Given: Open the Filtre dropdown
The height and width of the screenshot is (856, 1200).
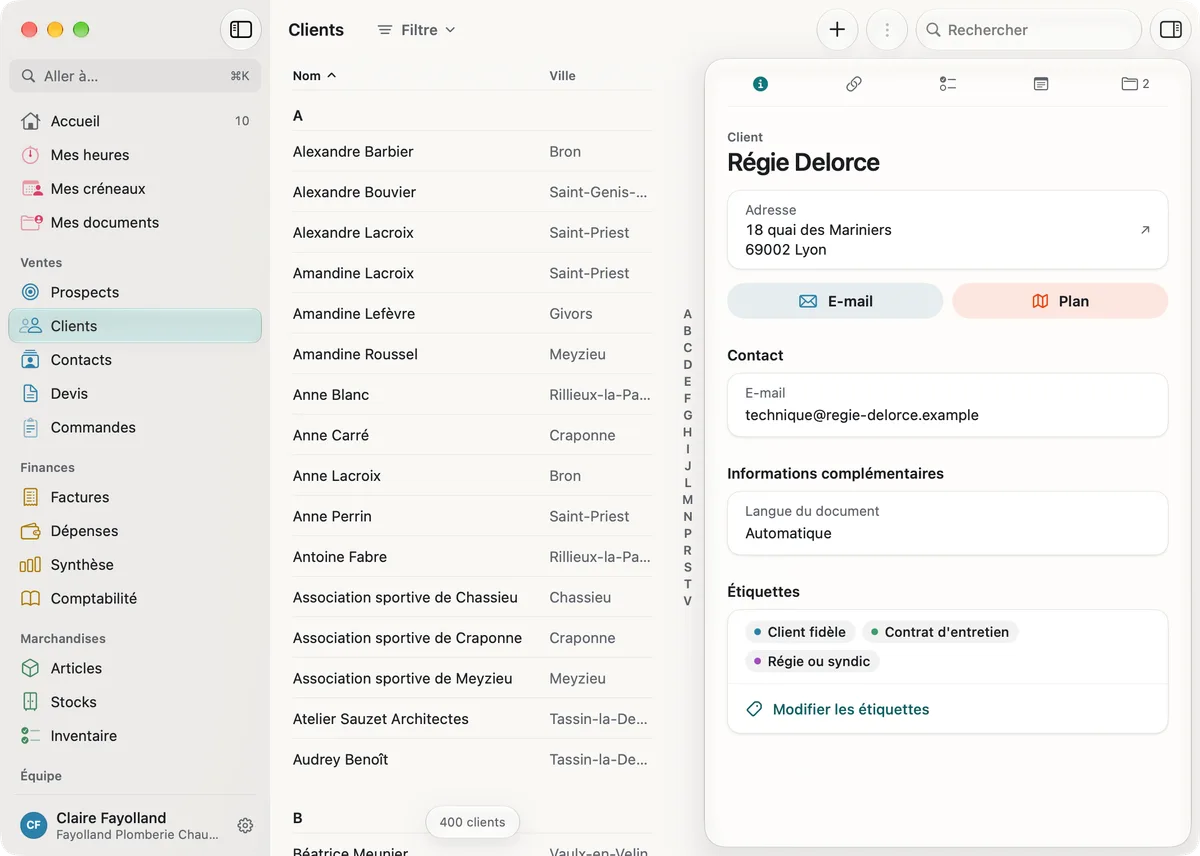Looking at the screenshot, I should click(x=417, y=30).
